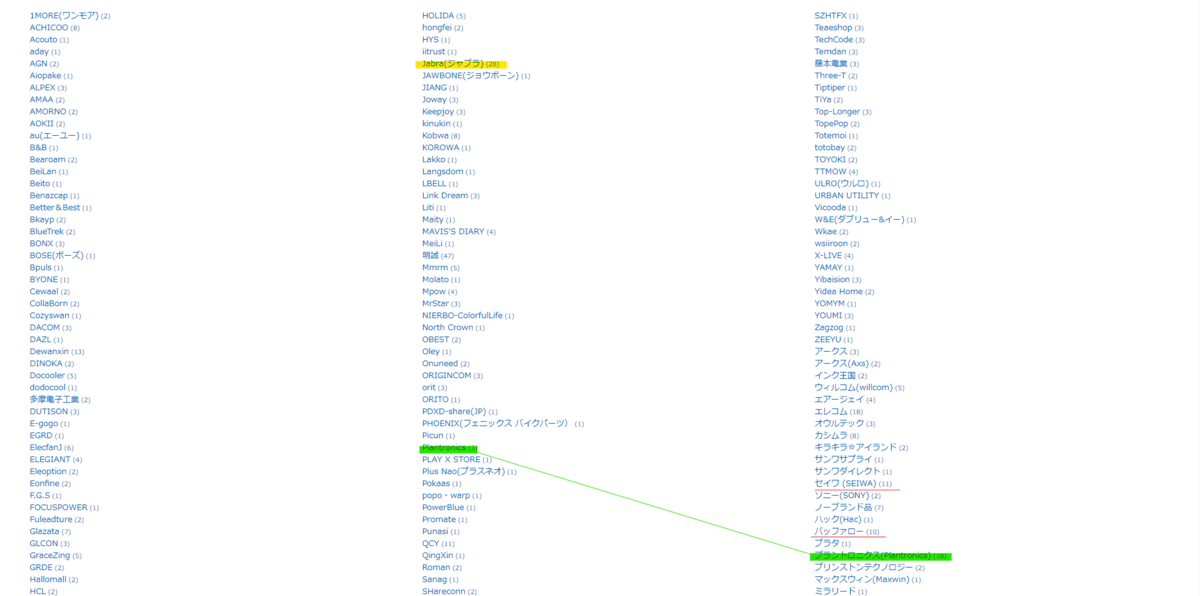This screenshot has width=1200, height=596.
Task: Open the 藤本電業 brand link
Action: pos(831,64)
